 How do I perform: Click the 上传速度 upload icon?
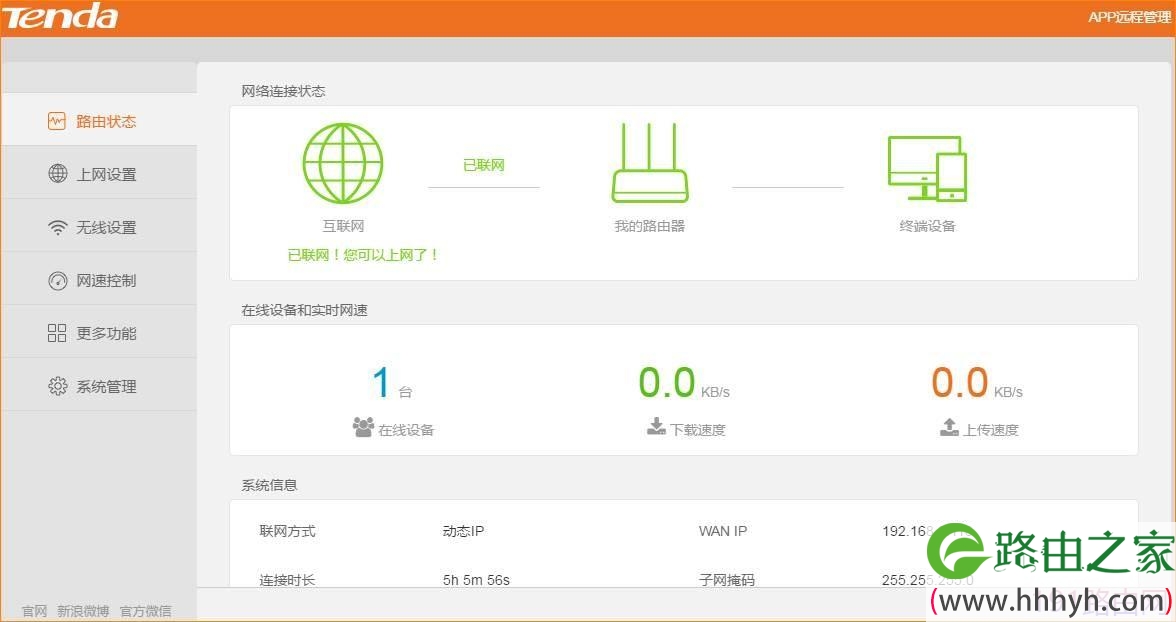949,427
